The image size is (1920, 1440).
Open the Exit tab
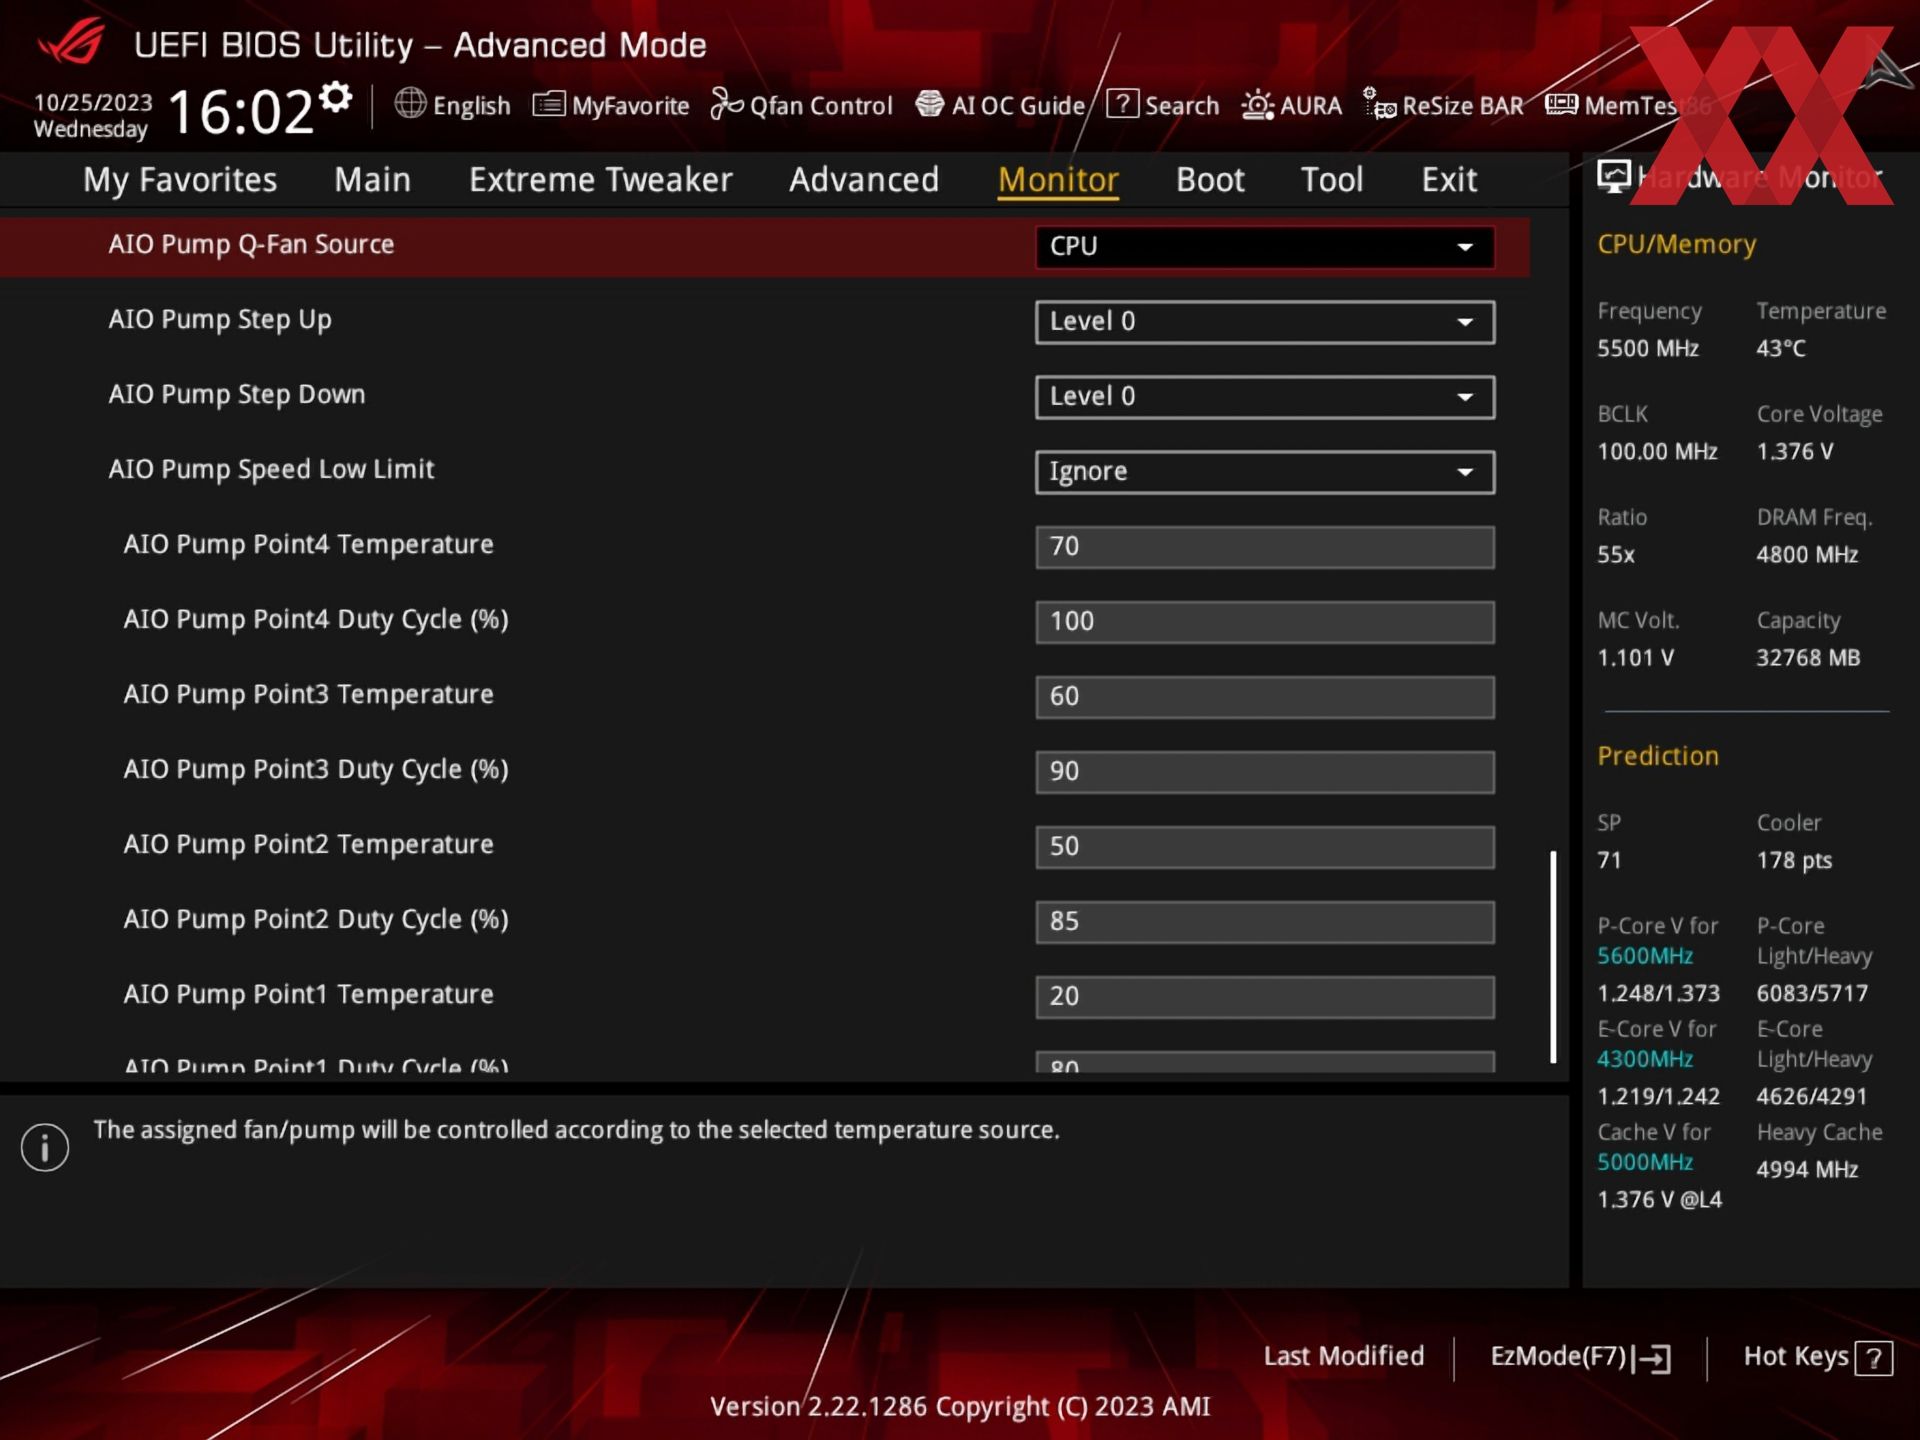(x=1449, y=180)
